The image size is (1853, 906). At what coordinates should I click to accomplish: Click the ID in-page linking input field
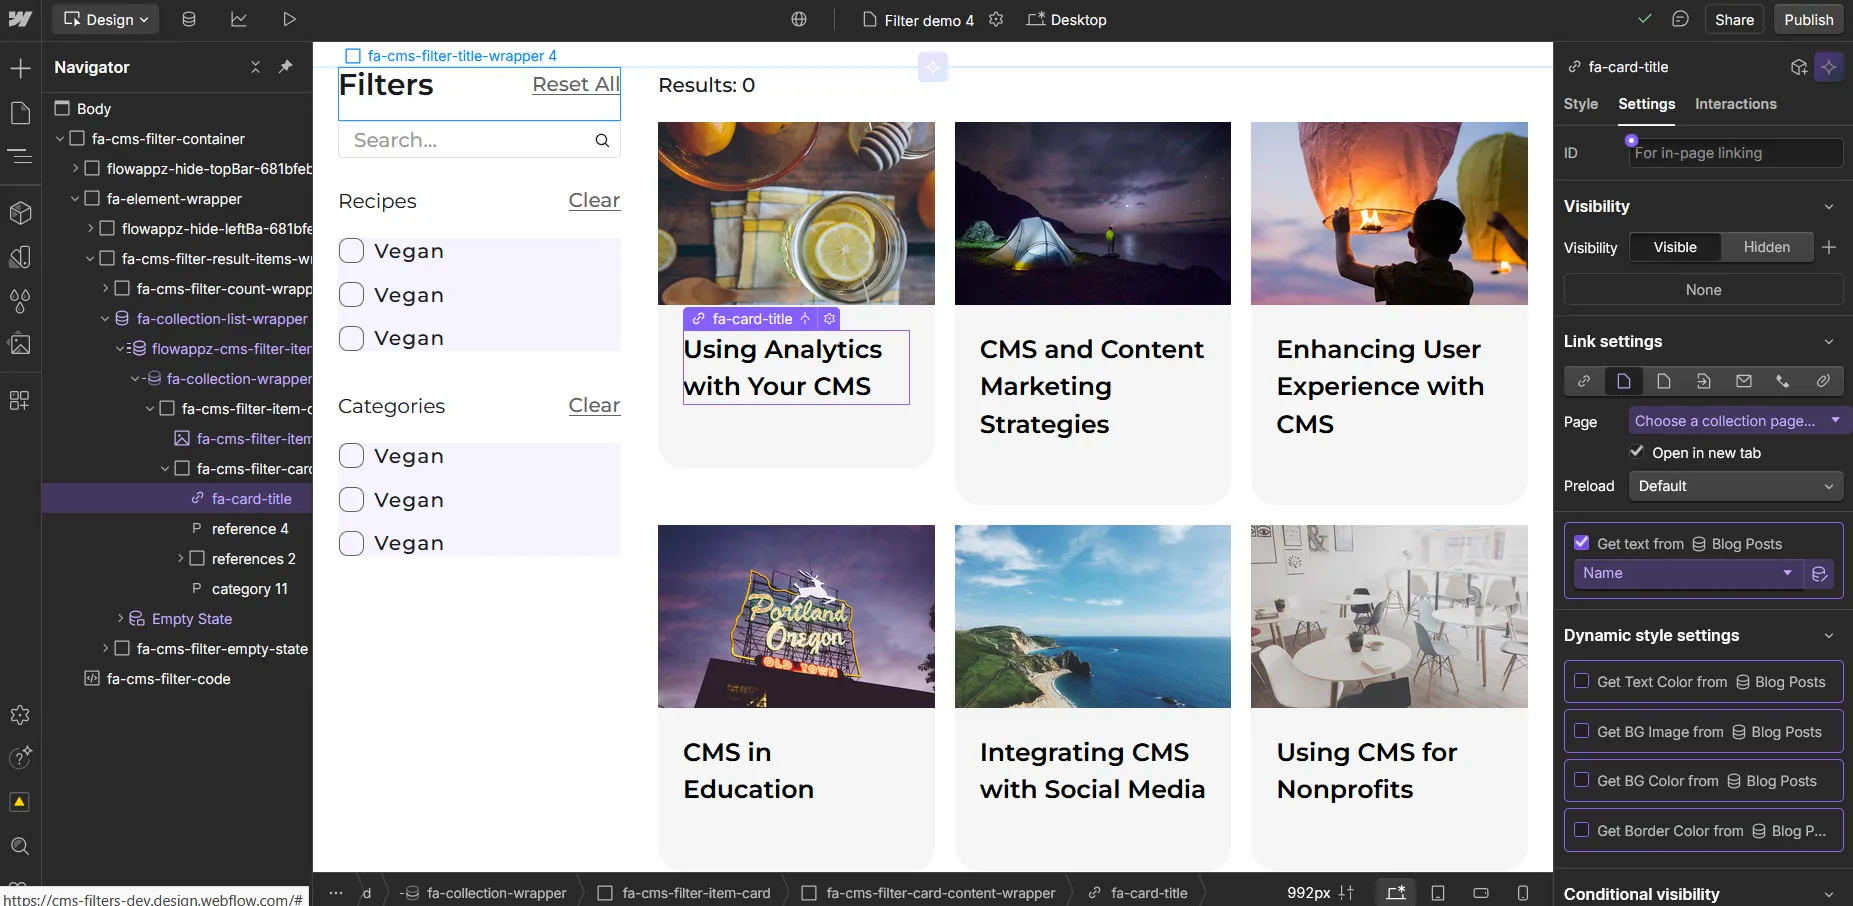point(1735,153)
